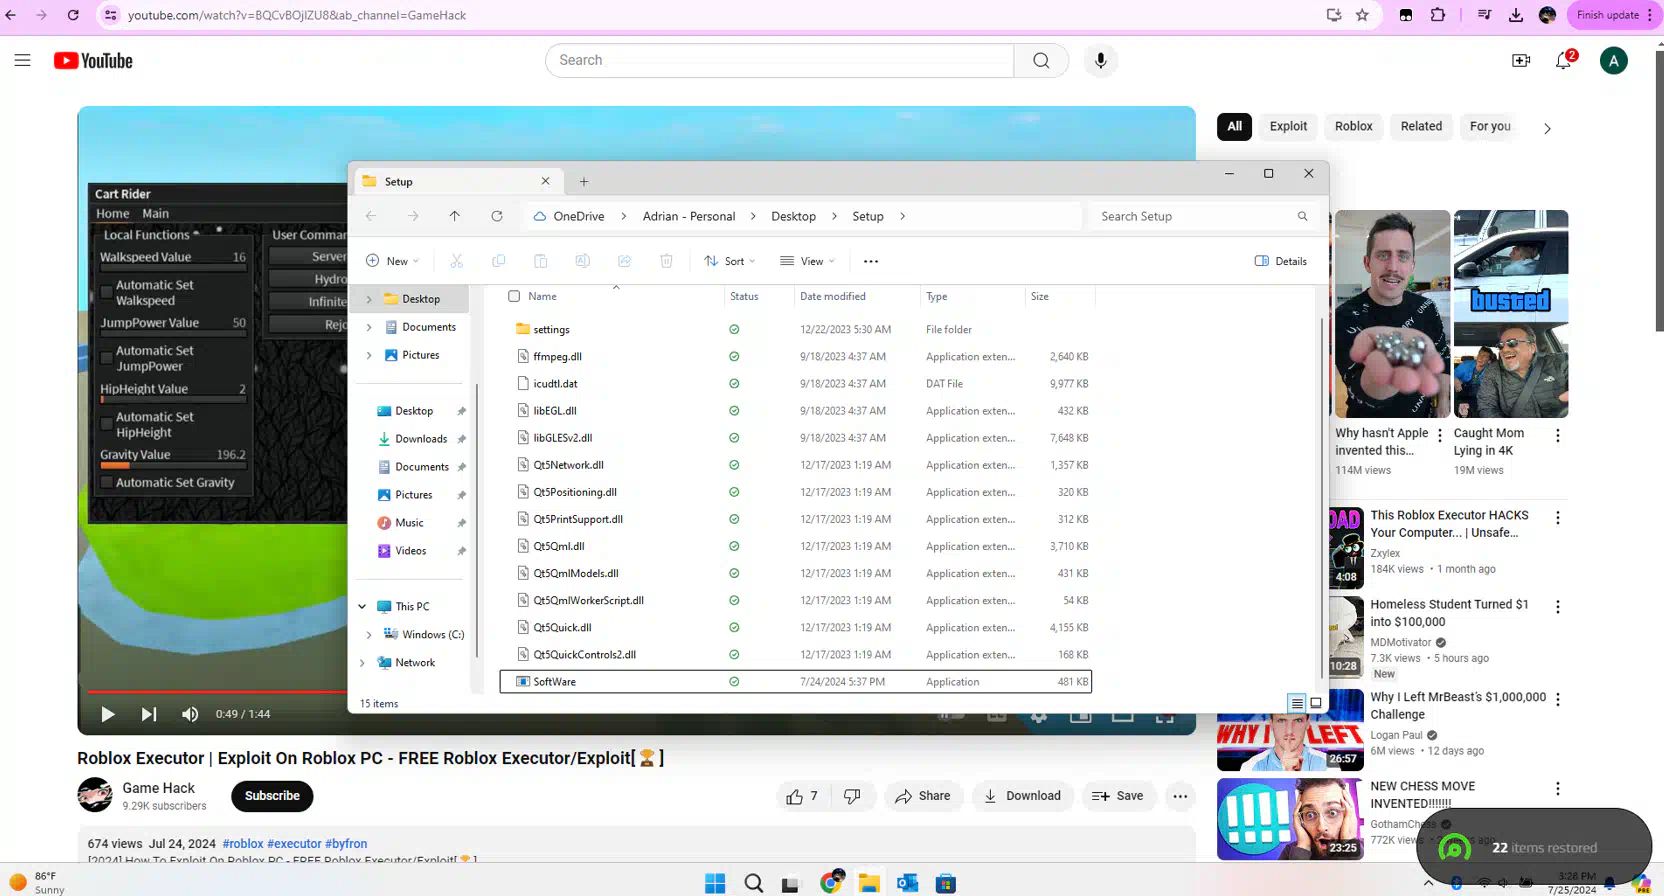Select the Related filter chip
Image resolution: width=1664 pixels, height=896 pixels.
click(1421, 126)
